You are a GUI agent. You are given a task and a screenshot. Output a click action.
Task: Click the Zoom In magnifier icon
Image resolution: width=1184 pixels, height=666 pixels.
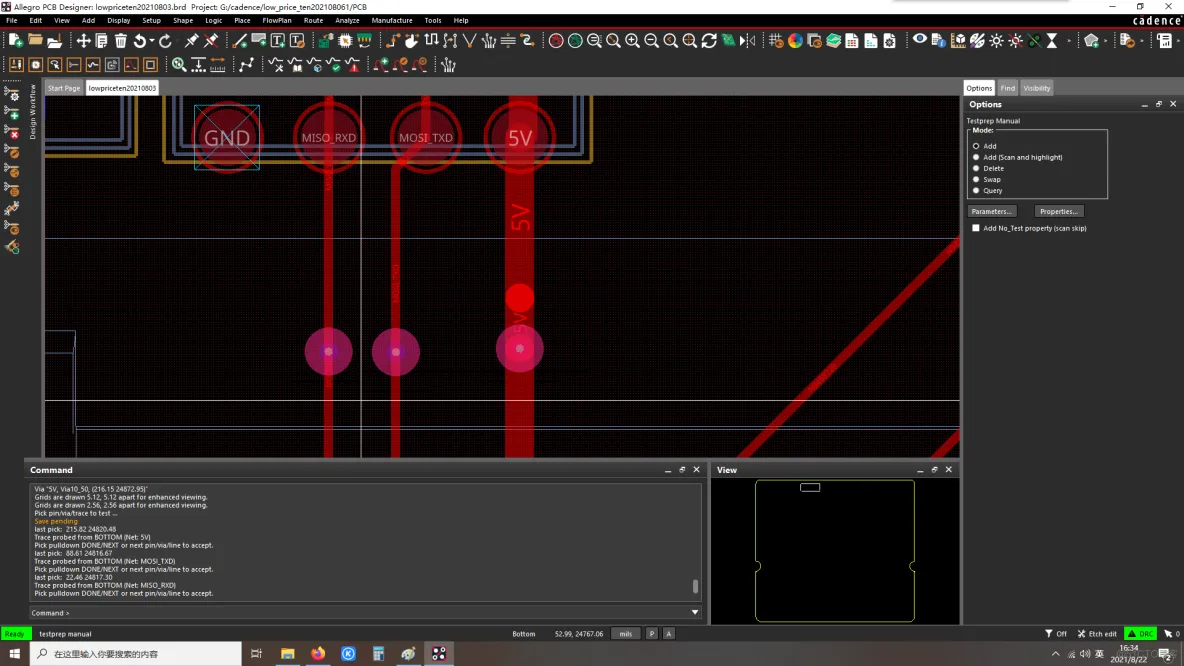coord(632,41)
